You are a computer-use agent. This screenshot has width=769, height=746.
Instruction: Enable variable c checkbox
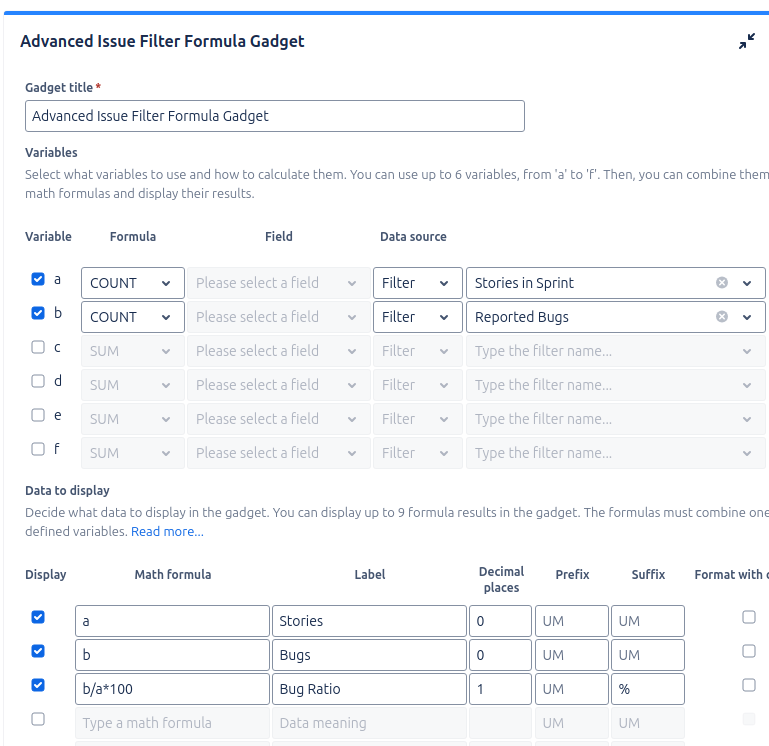[38, 347]
